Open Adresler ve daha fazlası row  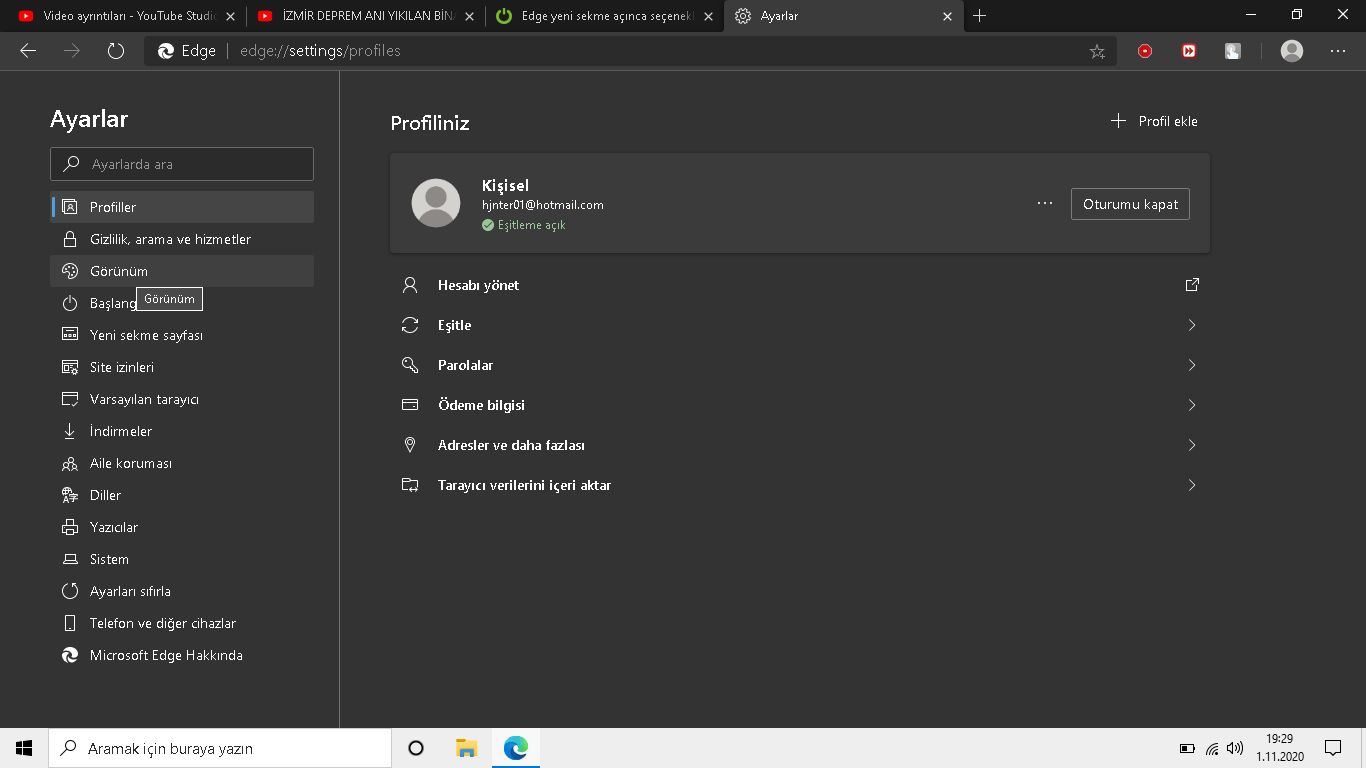pyautogui.click(x=800, y=445)
